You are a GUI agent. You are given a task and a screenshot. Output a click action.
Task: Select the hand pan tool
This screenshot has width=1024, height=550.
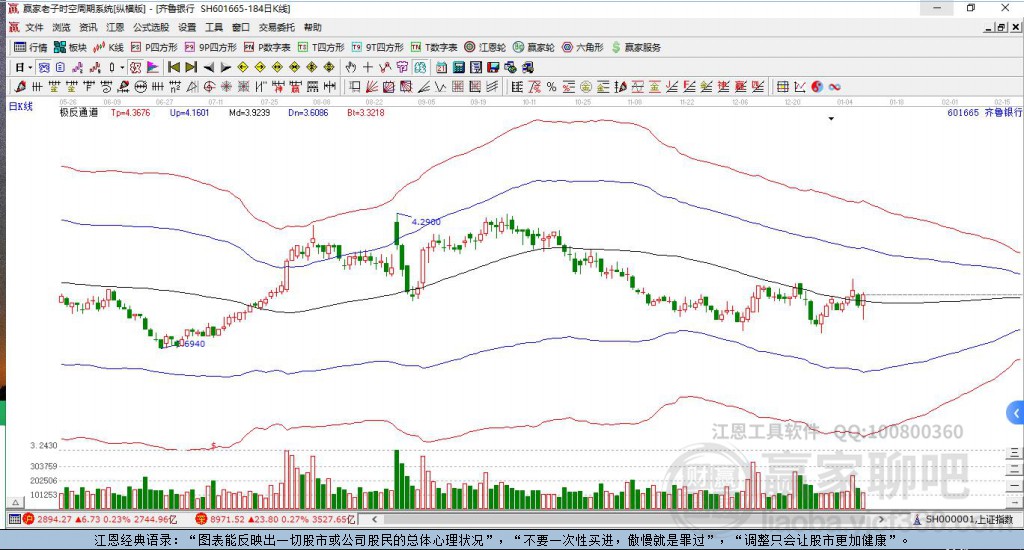coord(351,67)
